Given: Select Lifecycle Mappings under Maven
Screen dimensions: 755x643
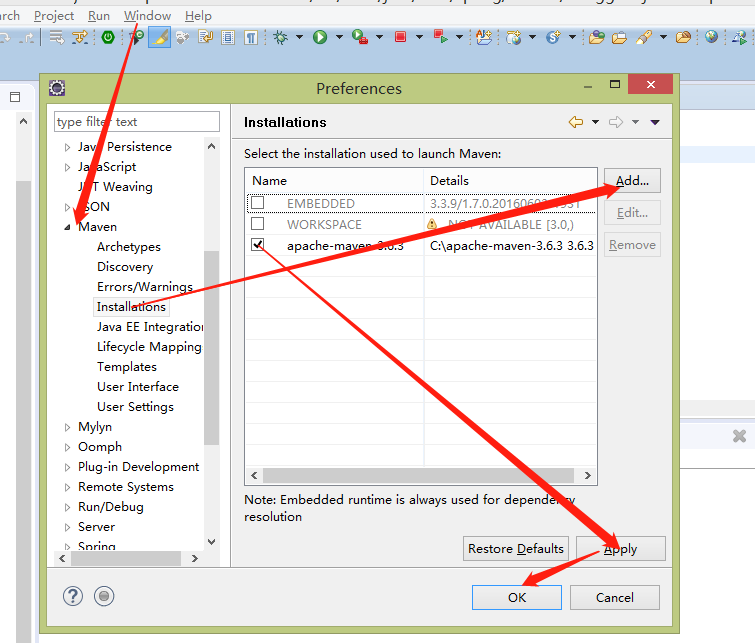Looking at the screenshot, I should [149, 347].
